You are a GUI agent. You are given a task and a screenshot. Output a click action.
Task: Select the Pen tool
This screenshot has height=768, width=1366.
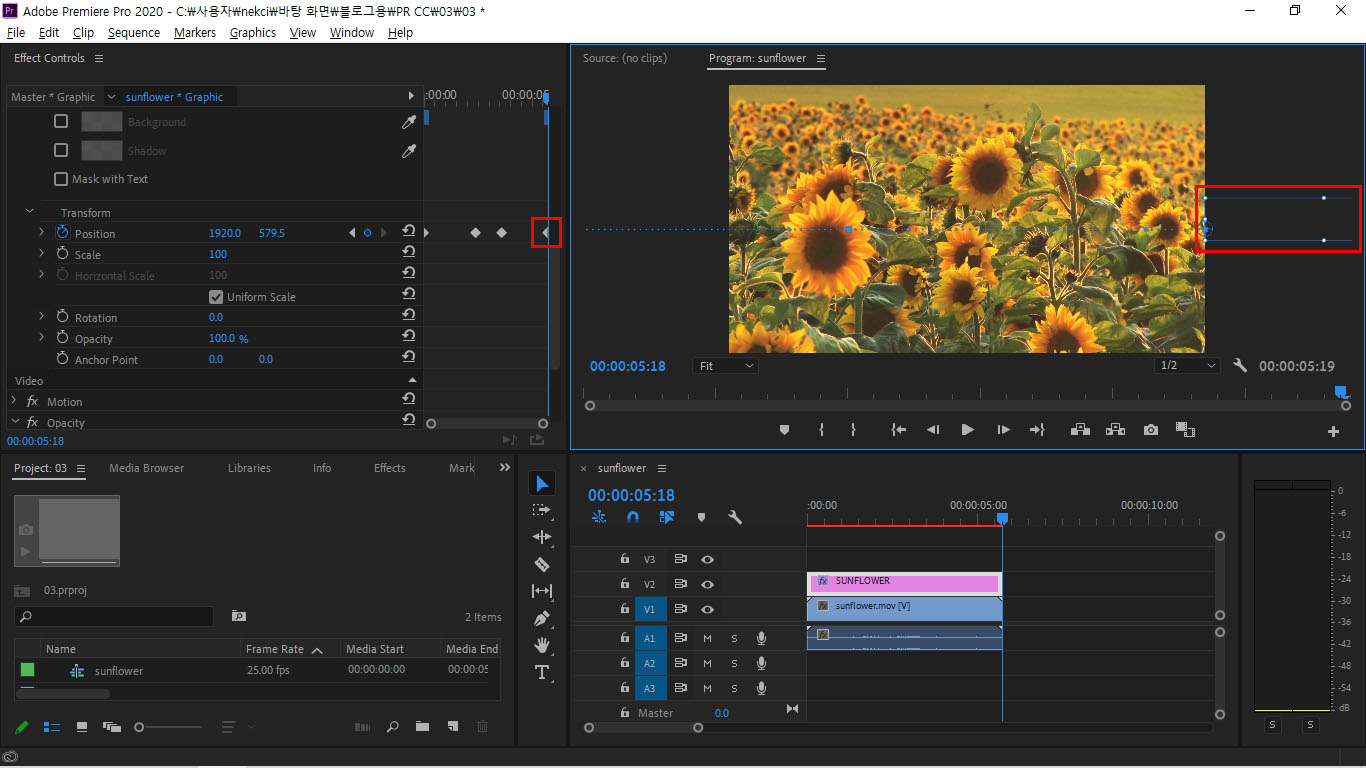[x=542, y=618]
